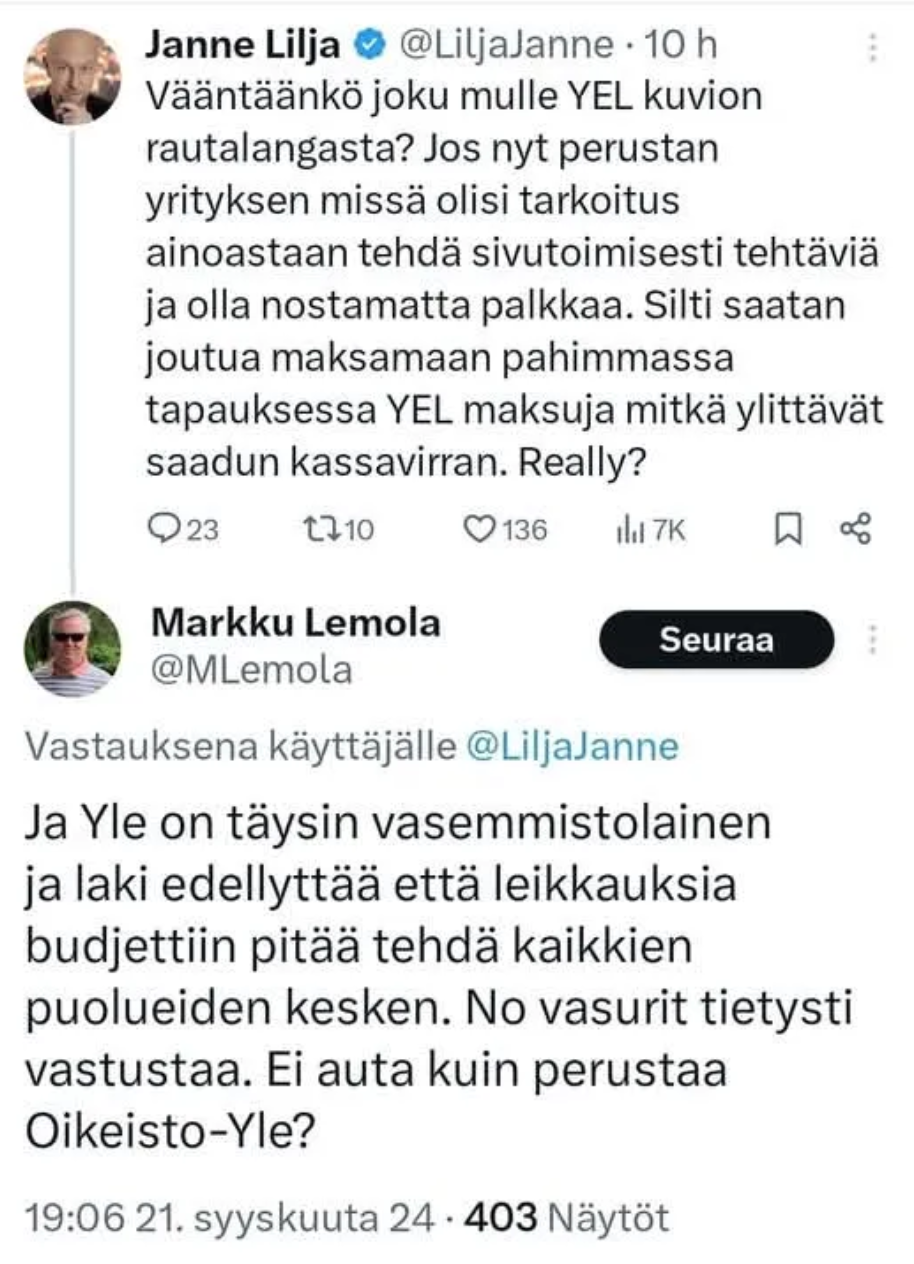Open Markku Lemola's profile avatar
Viewport: 914px width, 1264px height.
click(71, 649)
